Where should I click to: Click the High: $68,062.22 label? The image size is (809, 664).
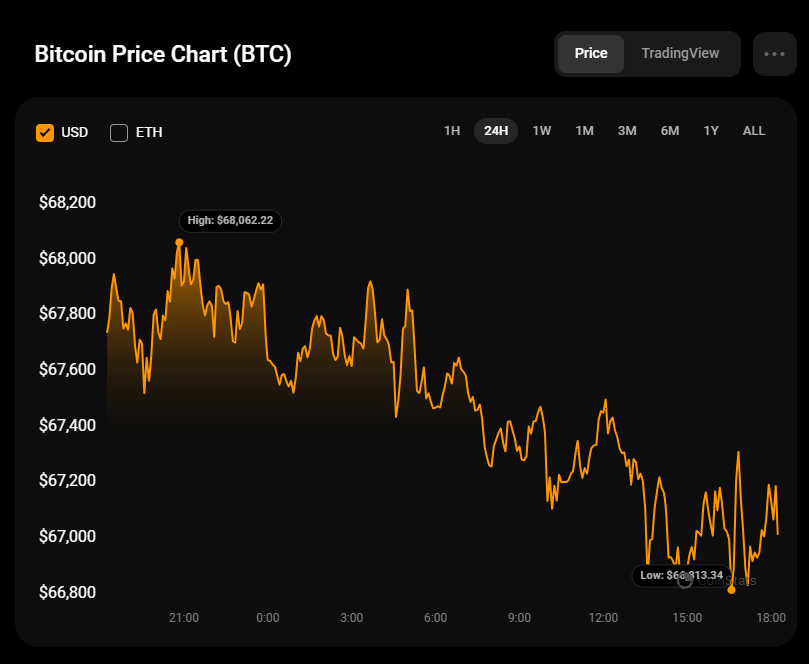(230, 220)
